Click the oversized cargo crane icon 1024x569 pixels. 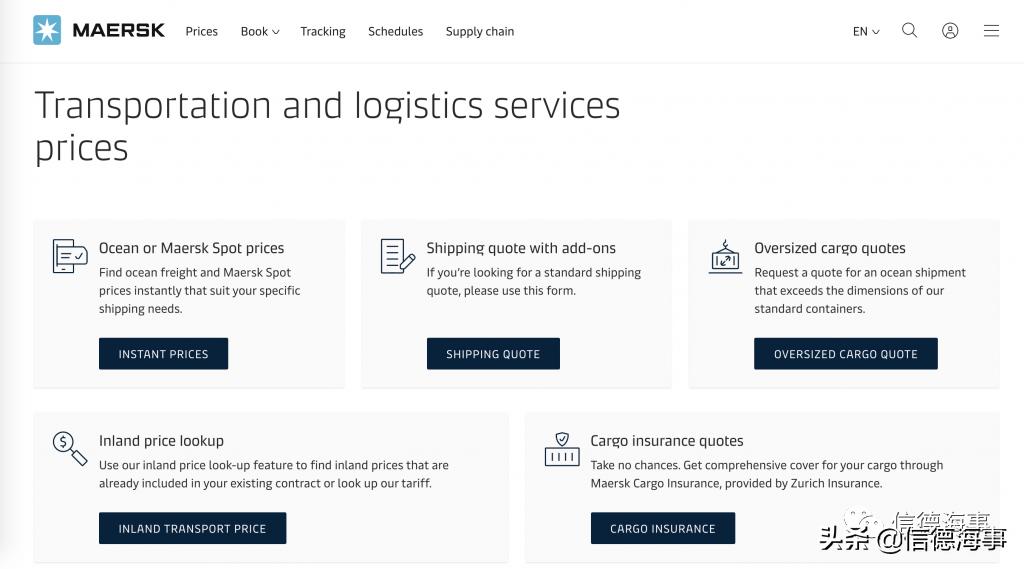click(x=725, y=256)
